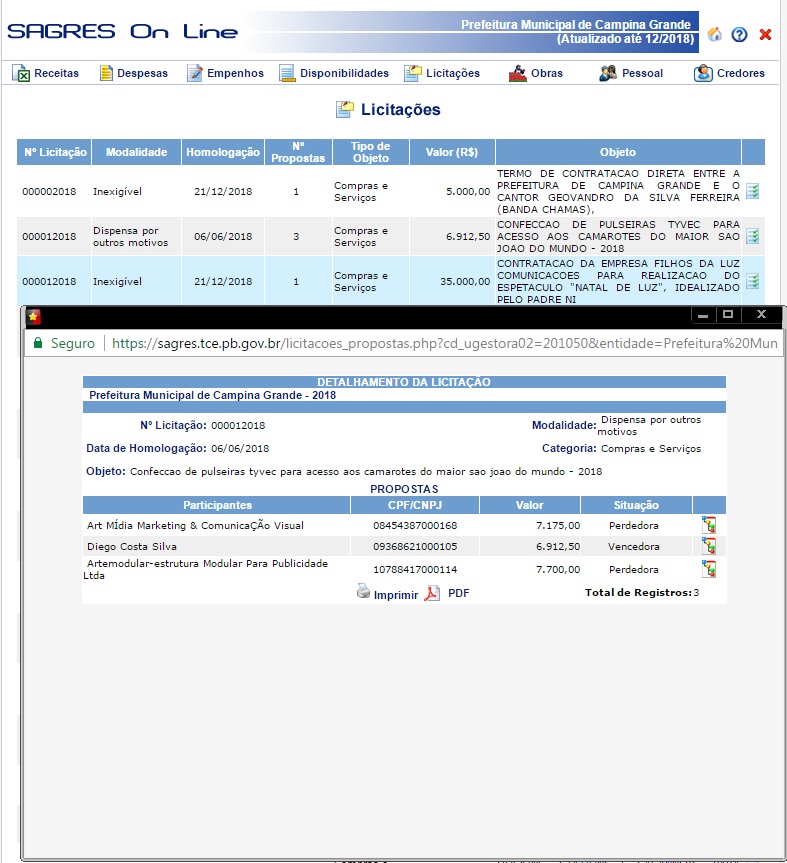Click CNPJ 08454387000168

pyautogui.click(x=415, y=526)
